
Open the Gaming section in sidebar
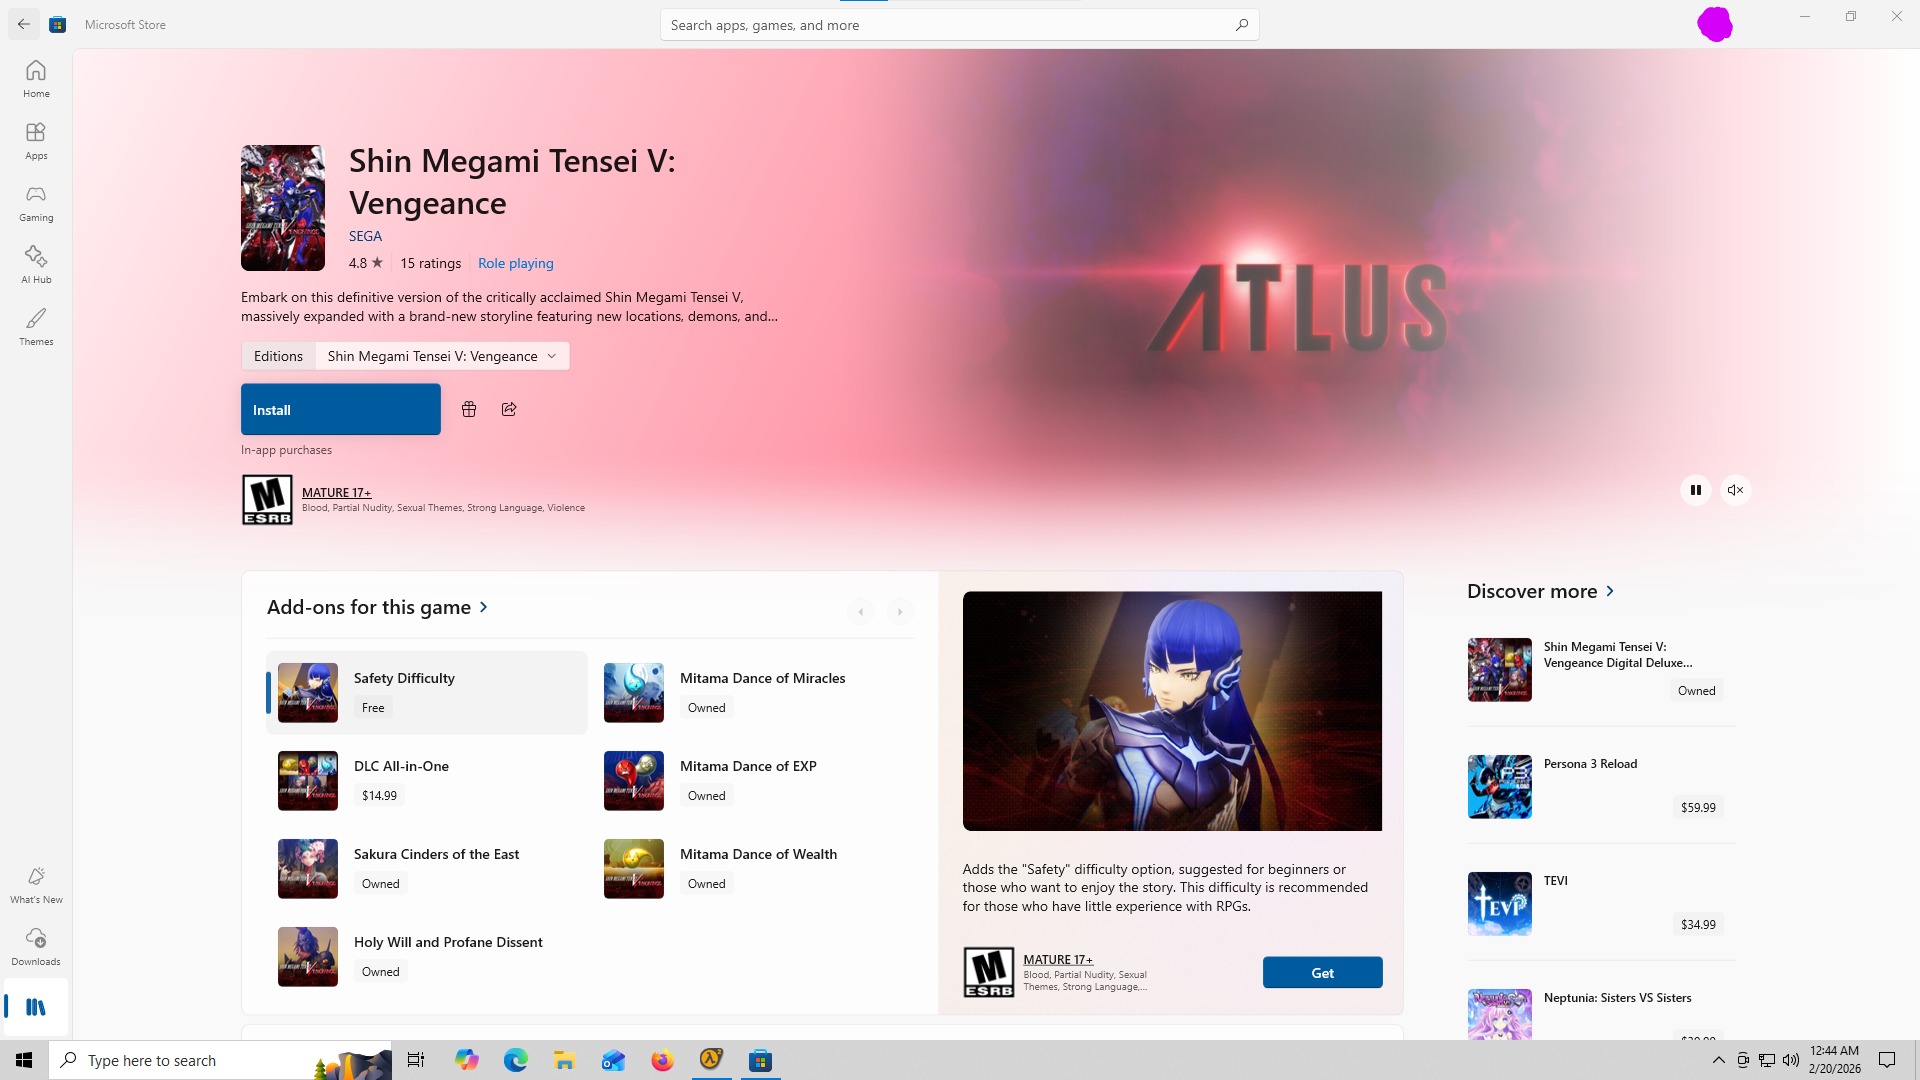click(x=36, y=203)
